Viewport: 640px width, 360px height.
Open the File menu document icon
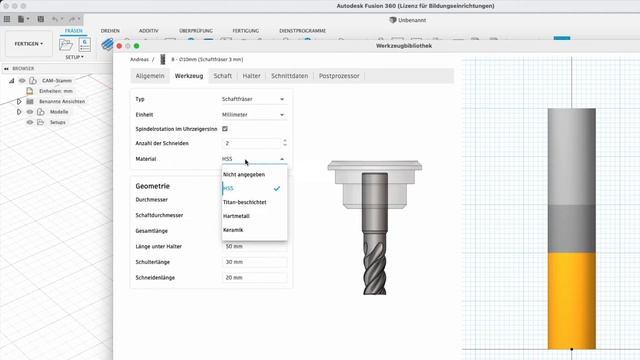click(x=21, y=19)
